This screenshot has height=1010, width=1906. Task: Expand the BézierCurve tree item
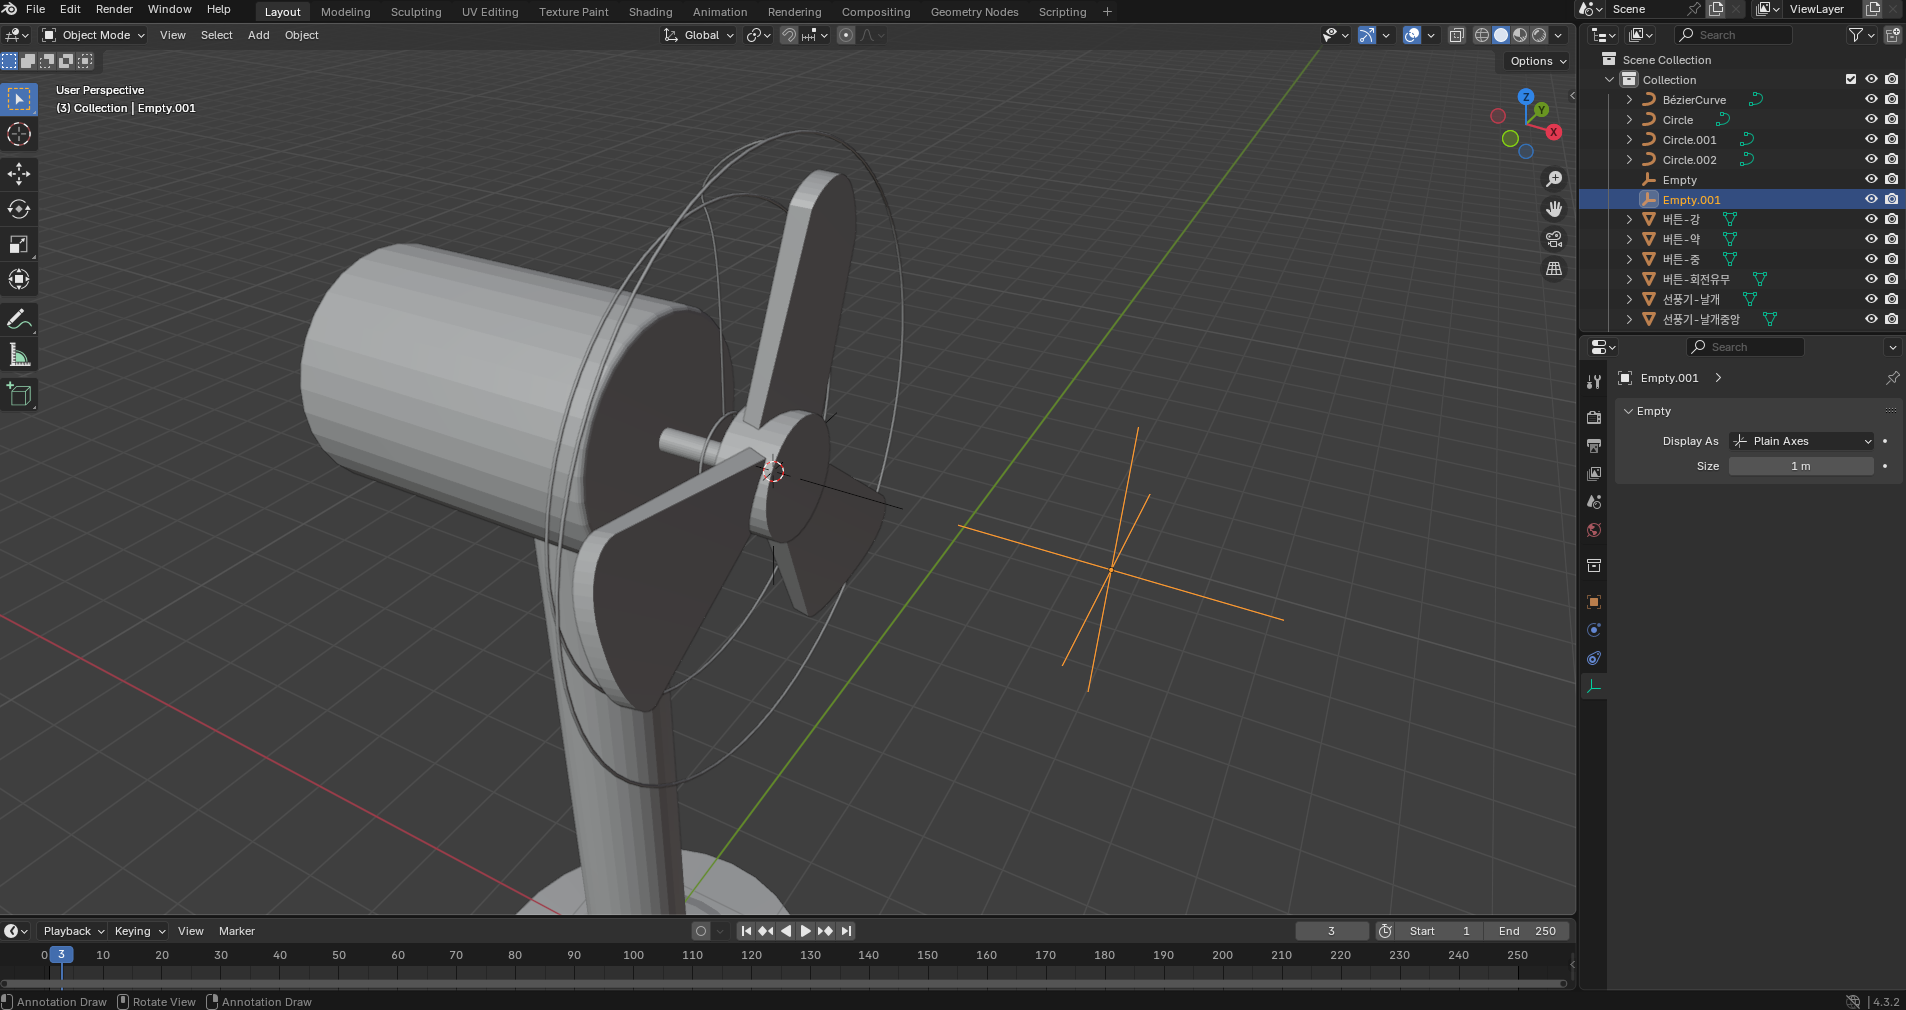click(1629, 100)
